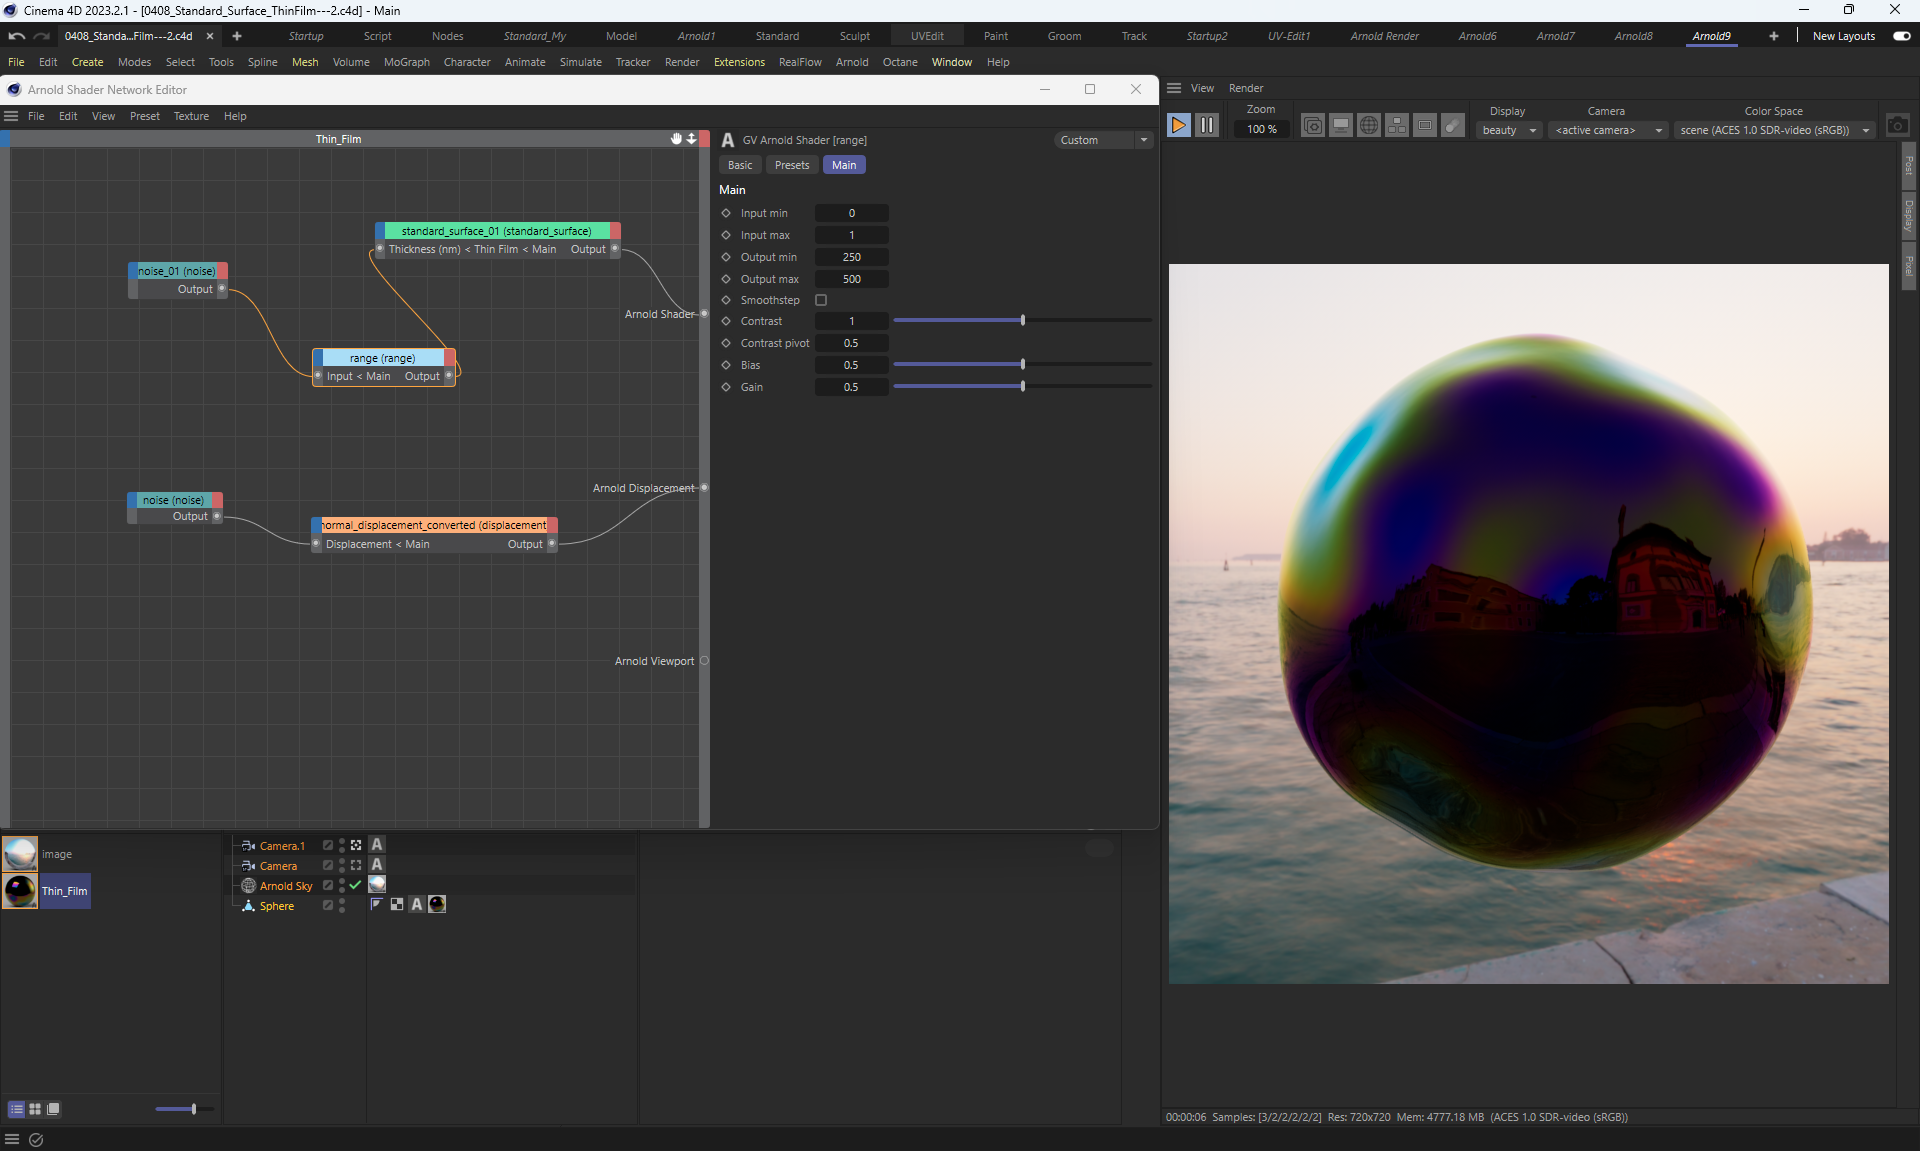Start the Arnold IPR render play button
The width and height of the screenshot is (1920, 1151).
point(1178,125)
